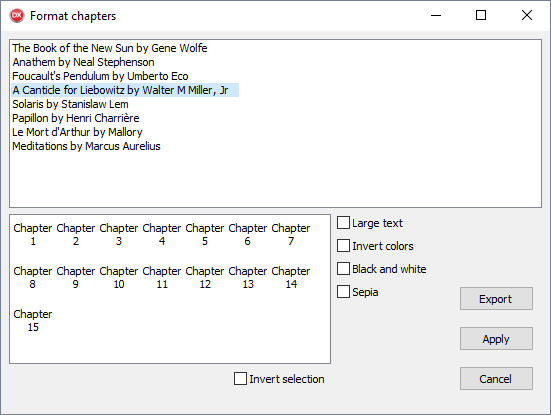Image resolution: width=551 pixels, height=415 pixels.
Task: Apply the formatting changes
Action: click(x=496, y=339)
